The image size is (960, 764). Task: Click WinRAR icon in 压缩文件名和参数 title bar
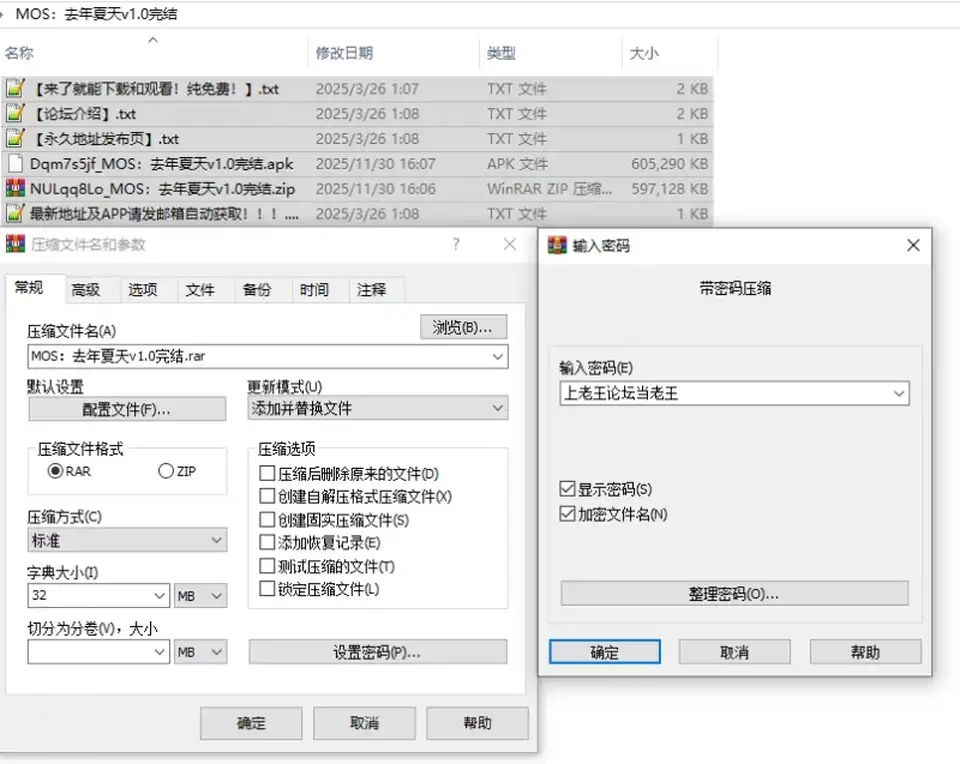click(x=15, y=244)
